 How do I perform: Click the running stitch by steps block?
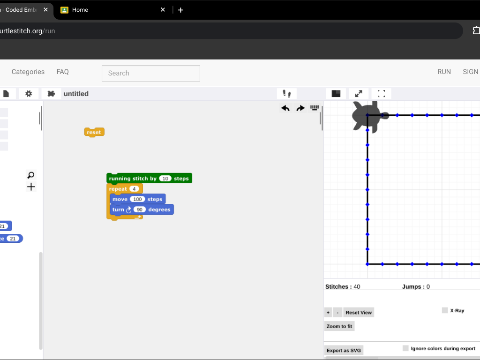coord(149,178)
